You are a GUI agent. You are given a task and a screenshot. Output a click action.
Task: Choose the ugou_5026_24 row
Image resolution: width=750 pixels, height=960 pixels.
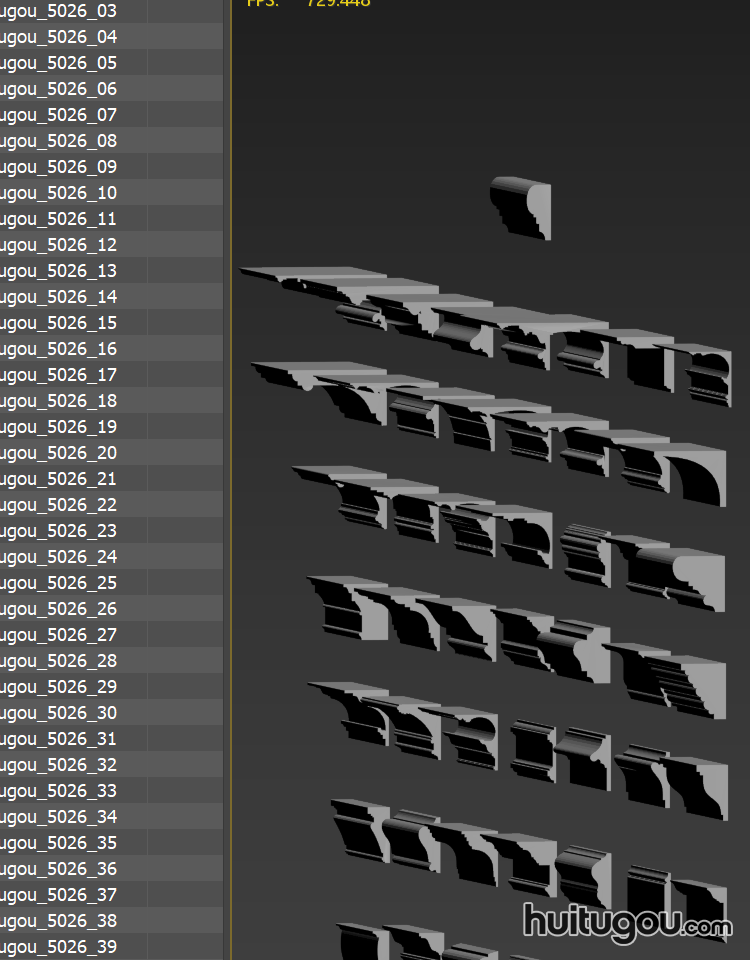point(111,557)
